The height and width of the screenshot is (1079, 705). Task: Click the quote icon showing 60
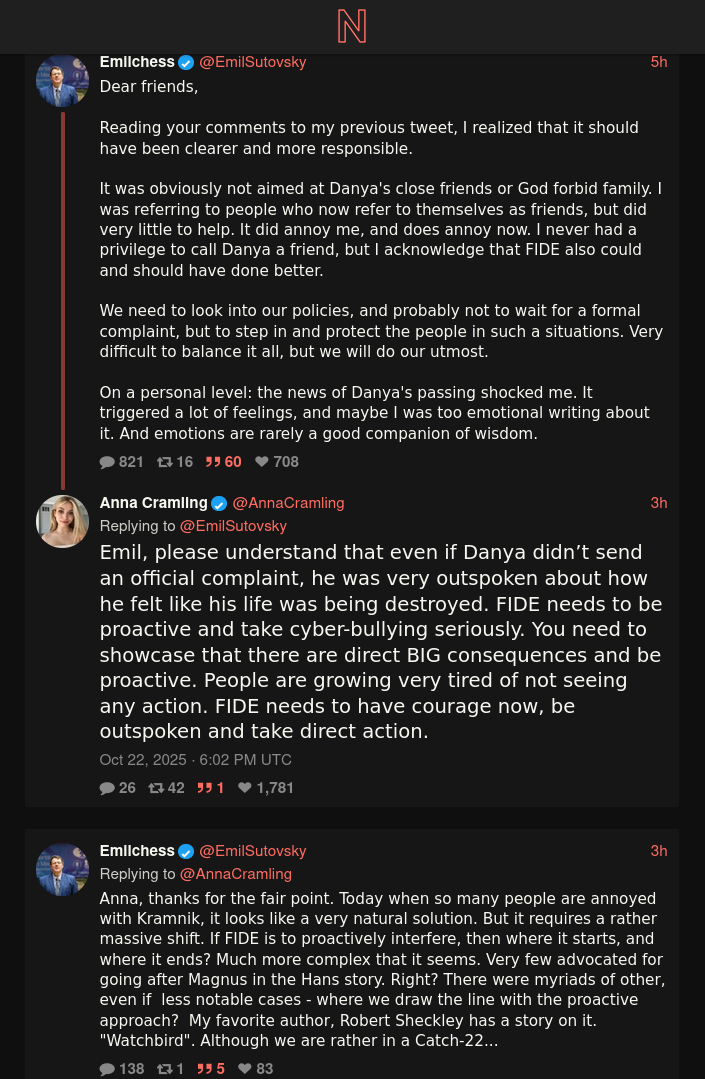[x=213, y=462]
